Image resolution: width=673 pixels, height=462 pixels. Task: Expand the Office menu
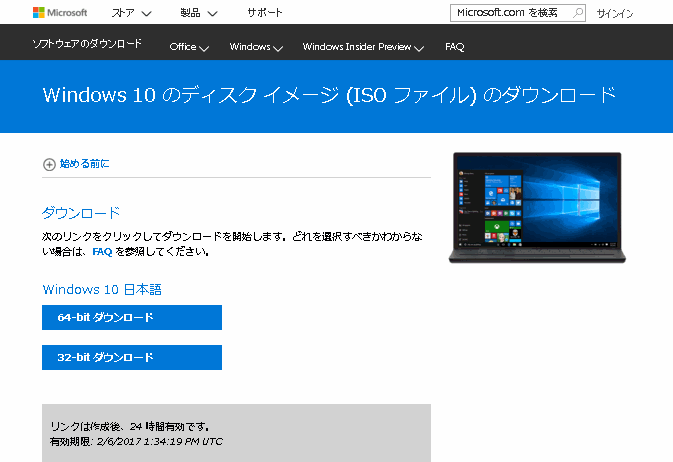click(189, 47)
